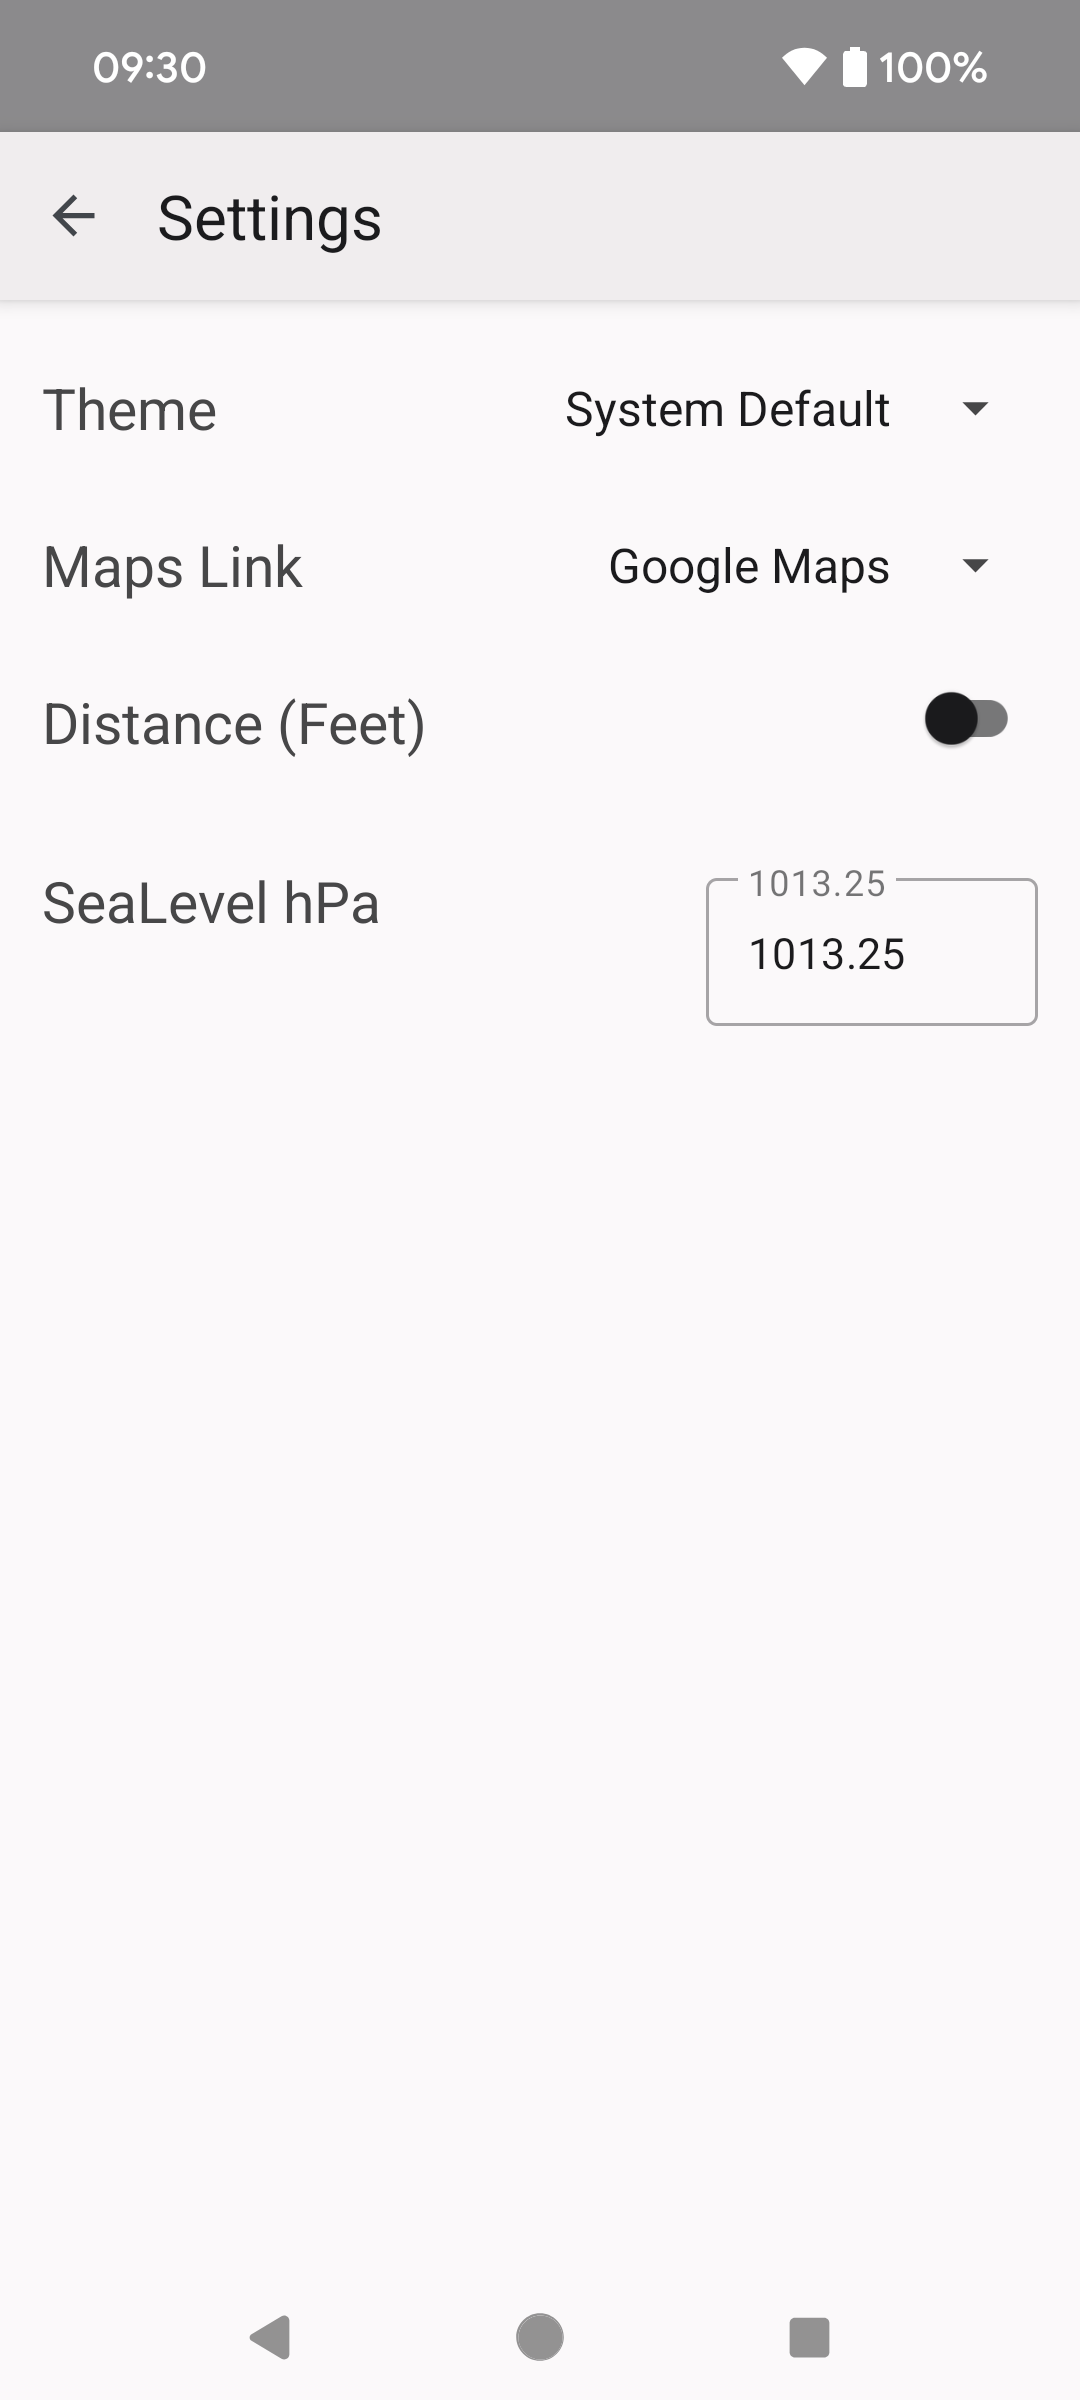This screenshot has height=2400, width=1080.
Task: Click the SeaLevel hPa input field
Action: click(x=872, y=952)
